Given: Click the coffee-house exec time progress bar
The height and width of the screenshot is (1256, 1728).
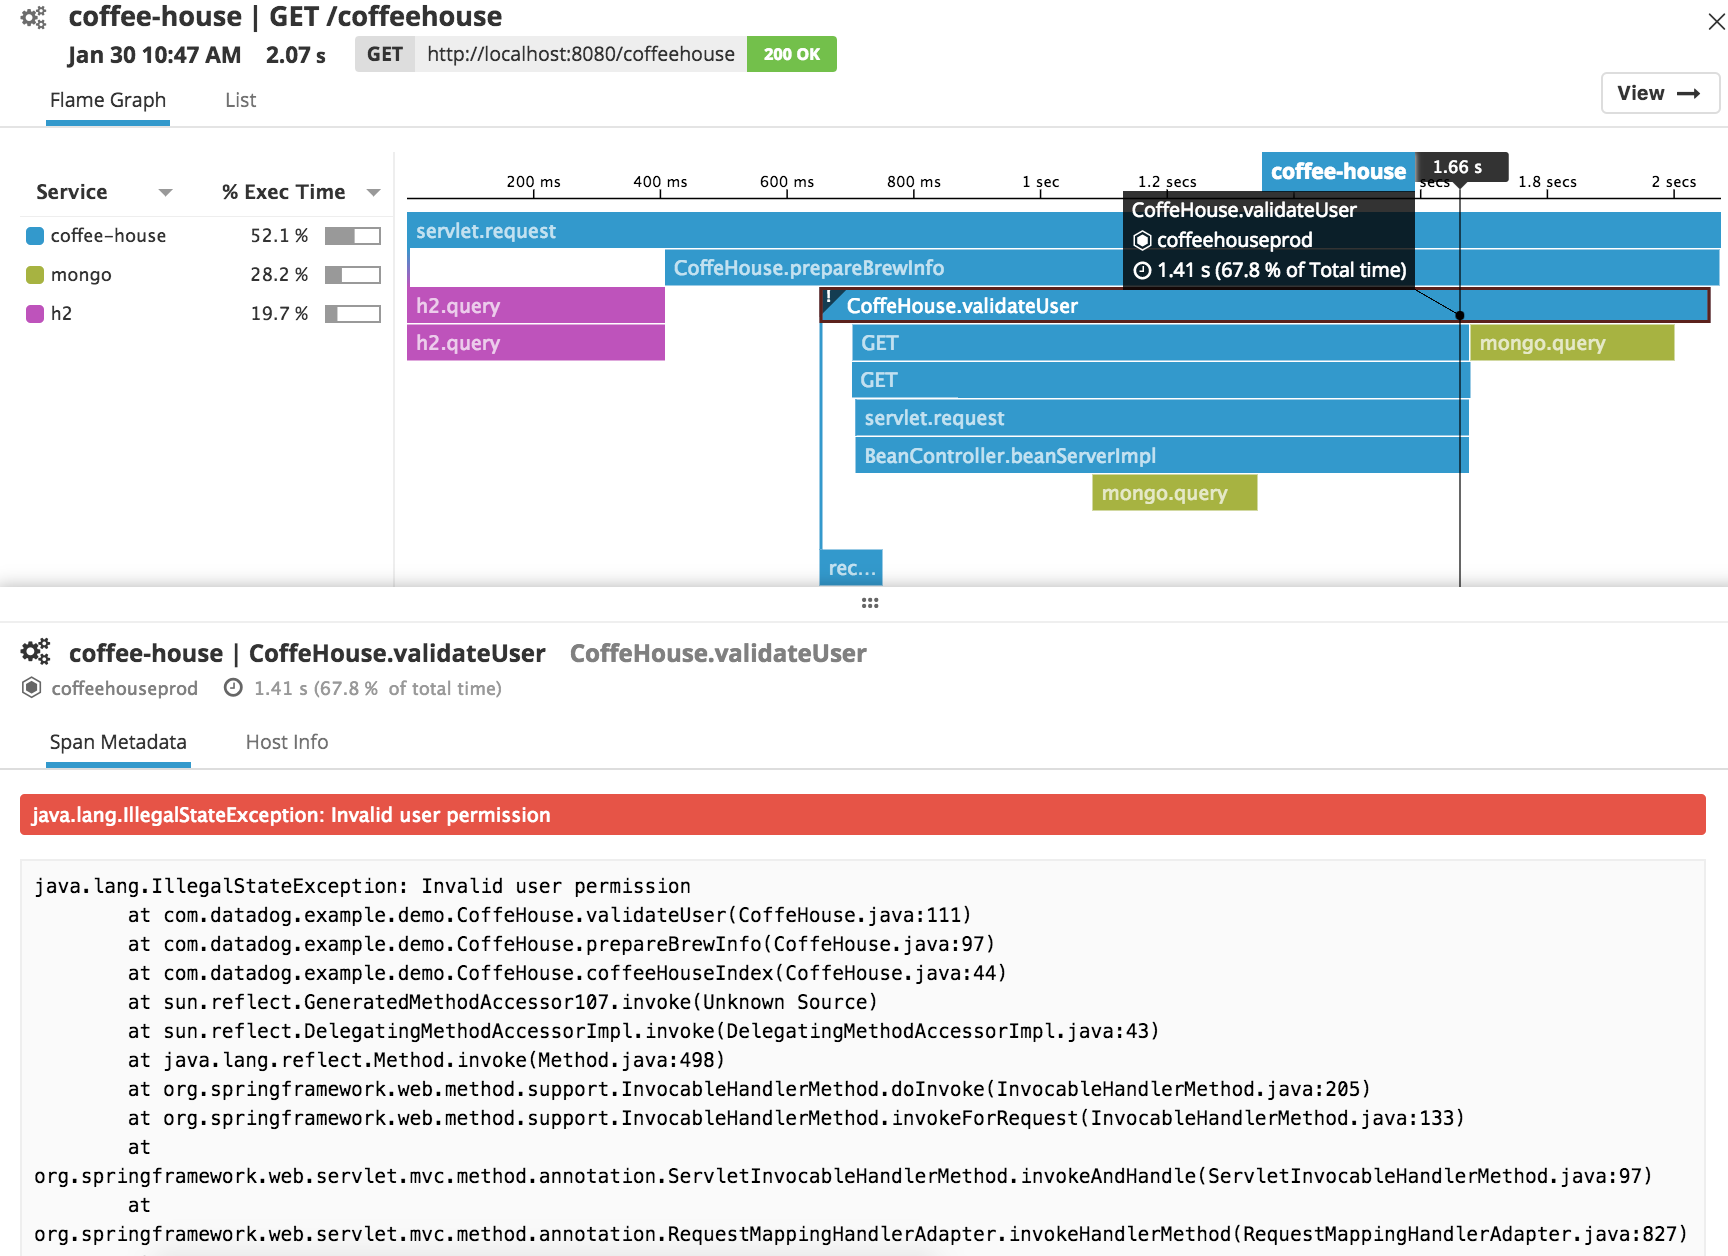Looking at the screenshot, I should (x=352, y=235).
